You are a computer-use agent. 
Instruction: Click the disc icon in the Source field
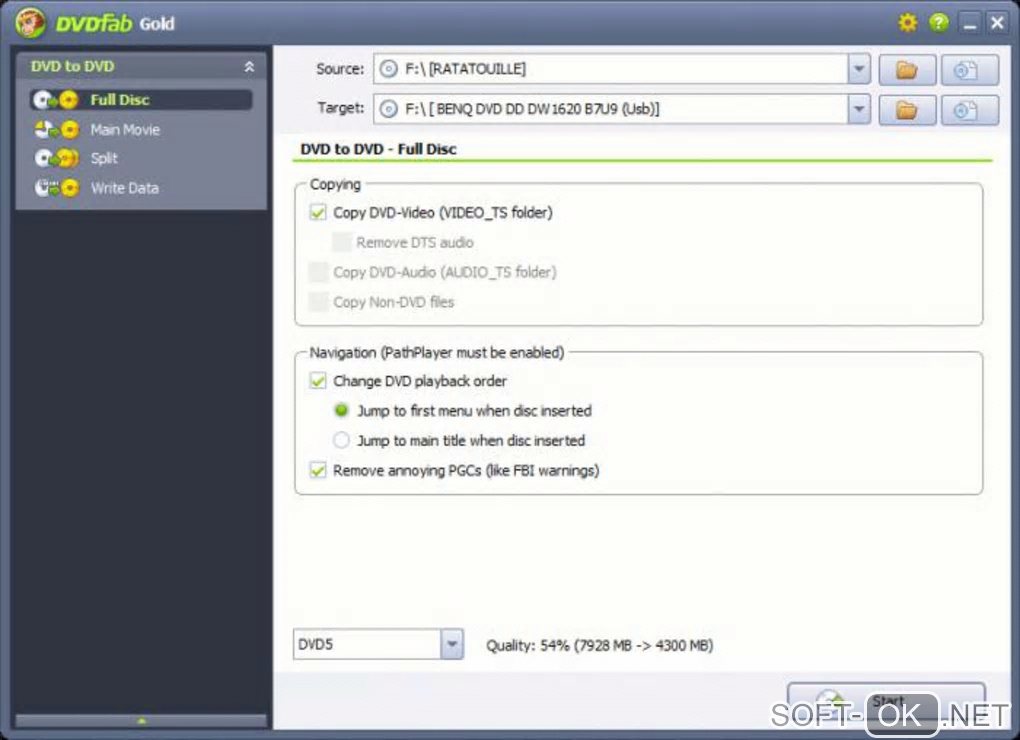(388, 69)
